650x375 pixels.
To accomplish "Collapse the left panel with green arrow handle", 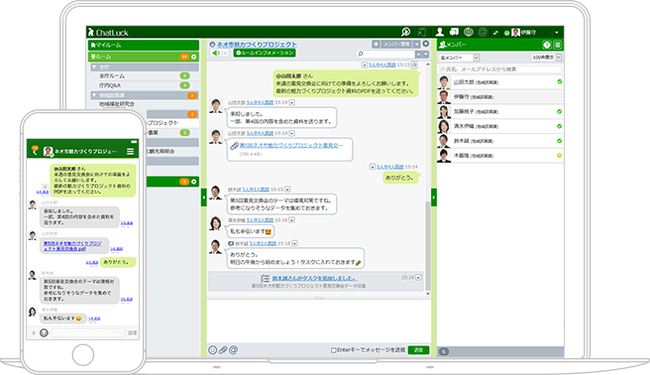I will (204, 197).
